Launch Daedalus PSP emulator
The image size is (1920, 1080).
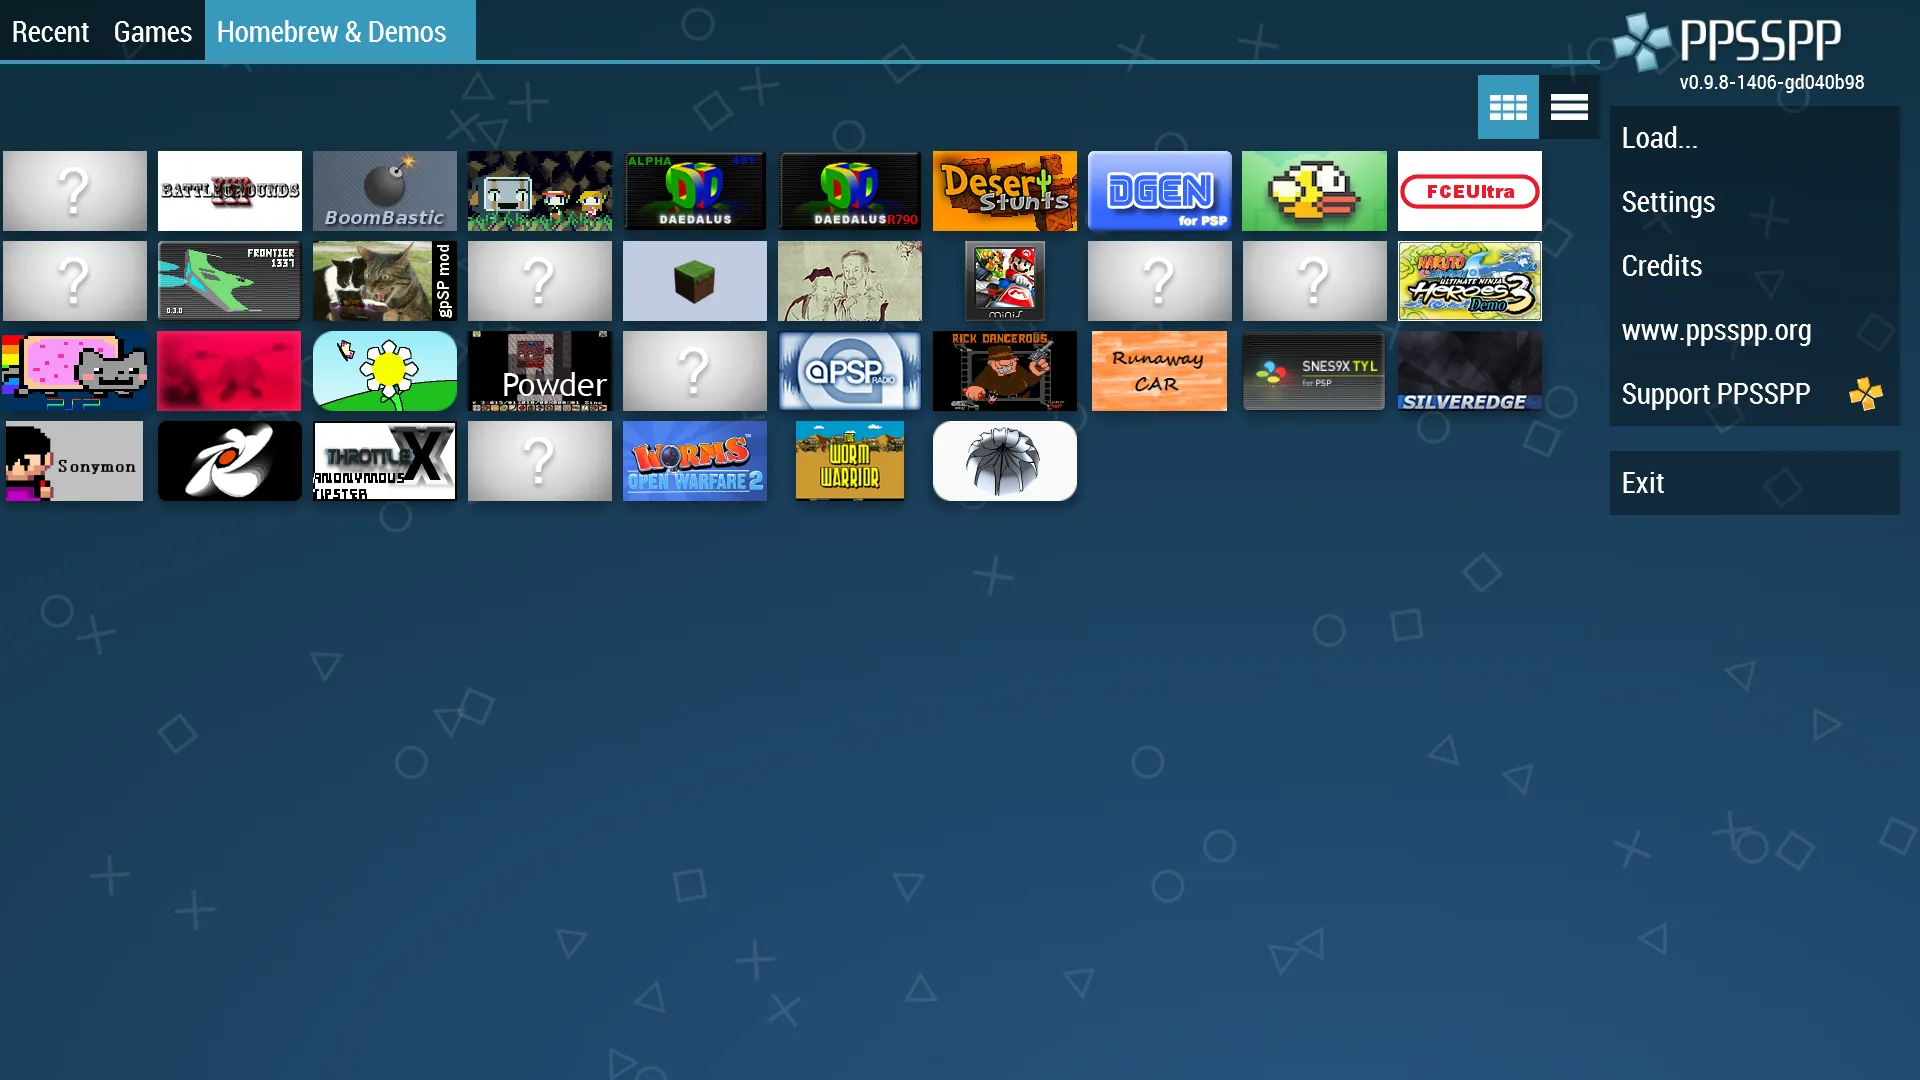pyautogui.click(x=695, y=190)
